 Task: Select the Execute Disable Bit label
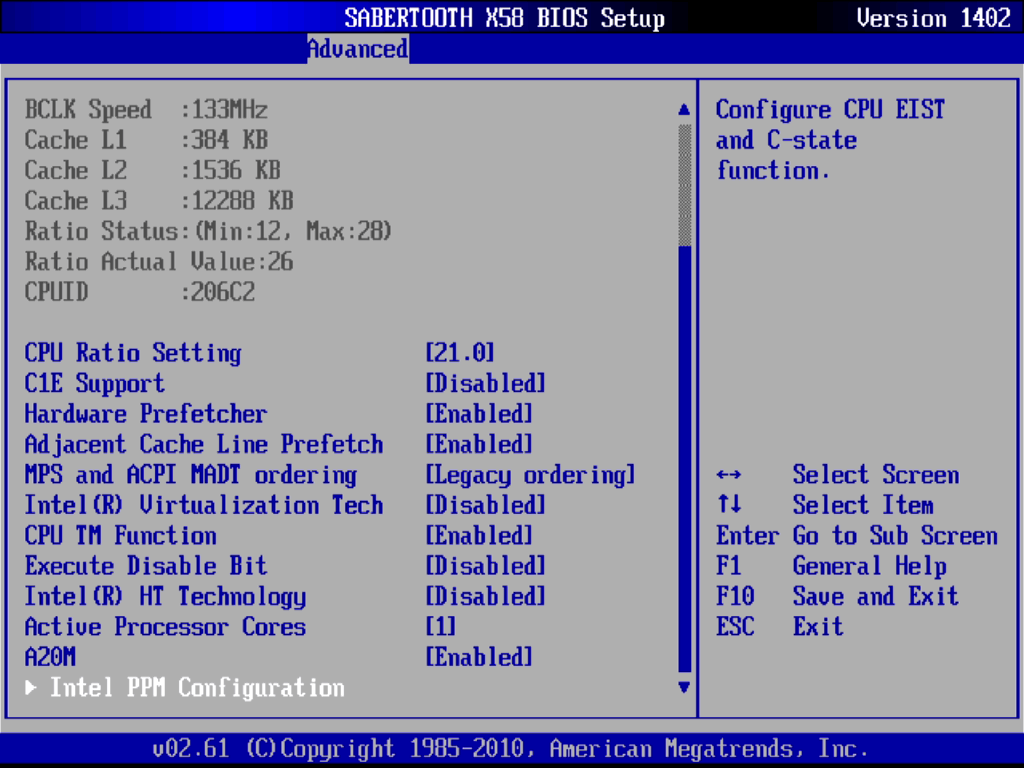click(146, 566)
